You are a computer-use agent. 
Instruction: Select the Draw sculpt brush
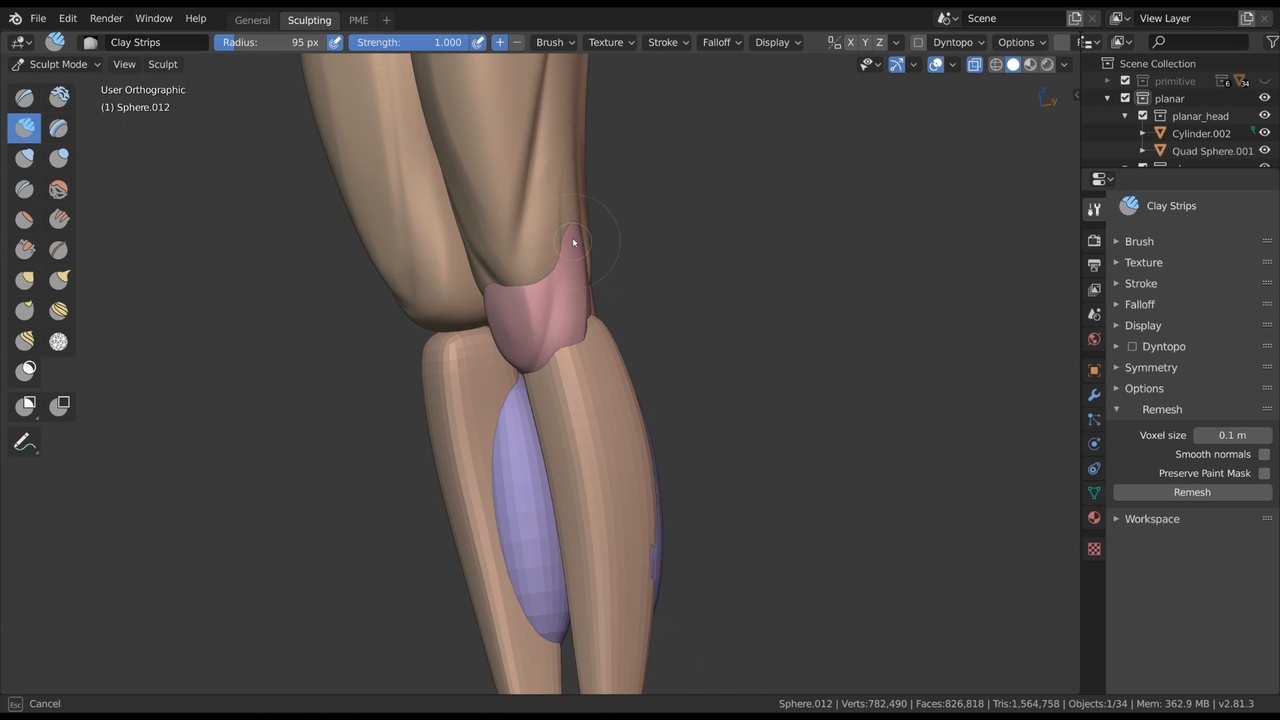coord(25,97)
